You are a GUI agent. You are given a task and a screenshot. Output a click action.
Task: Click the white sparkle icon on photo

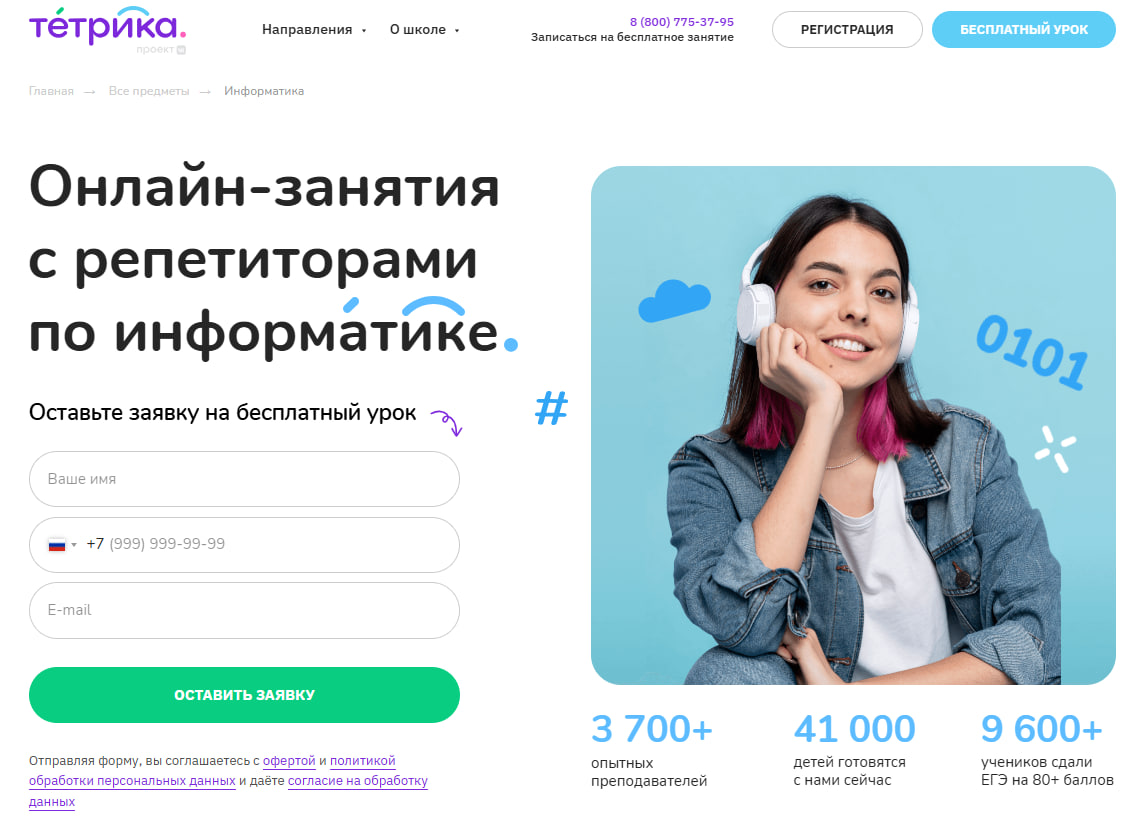click(x=1055, y=448)
